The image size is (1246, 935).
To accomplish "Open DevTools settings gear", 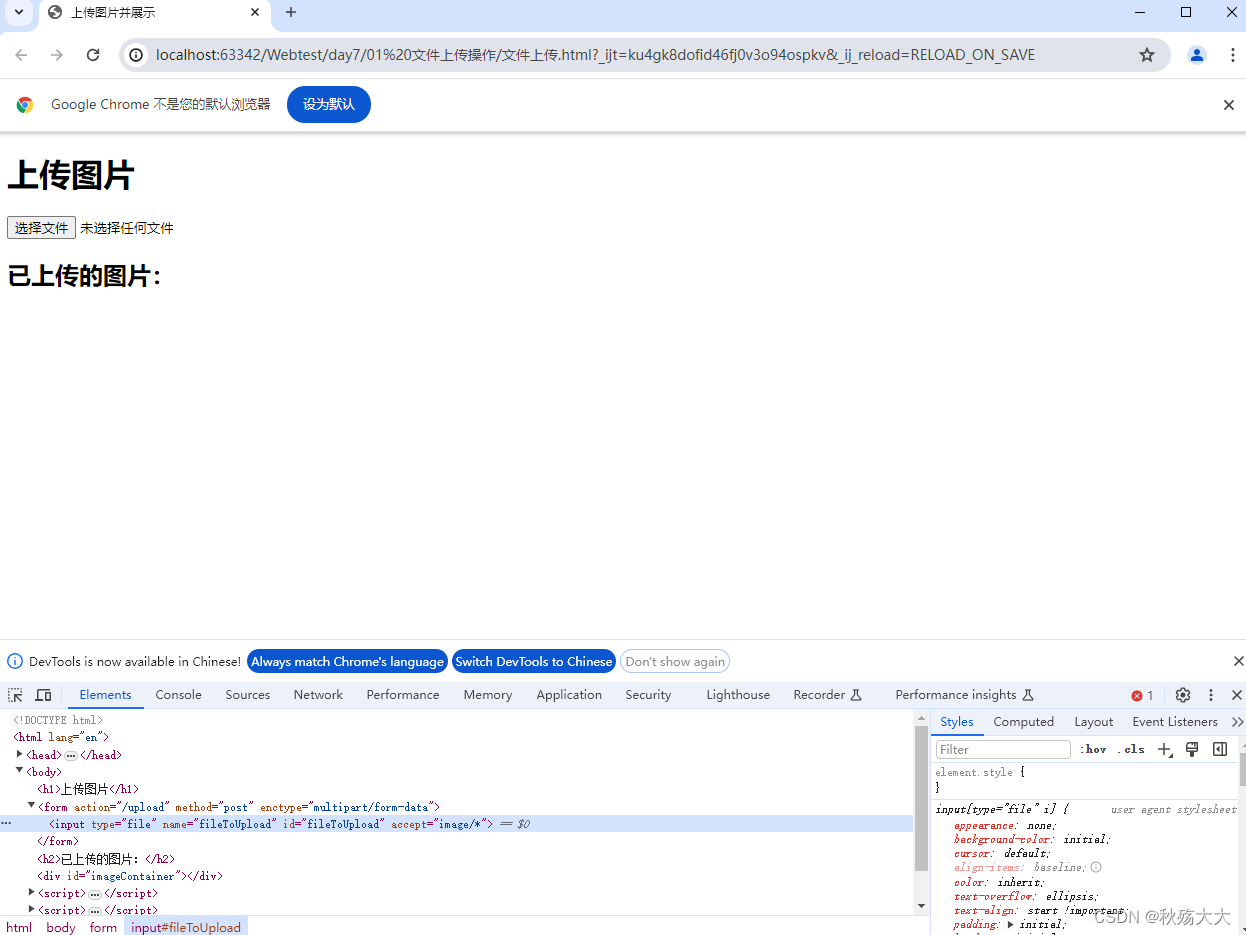I will [x=1183, y=695].
